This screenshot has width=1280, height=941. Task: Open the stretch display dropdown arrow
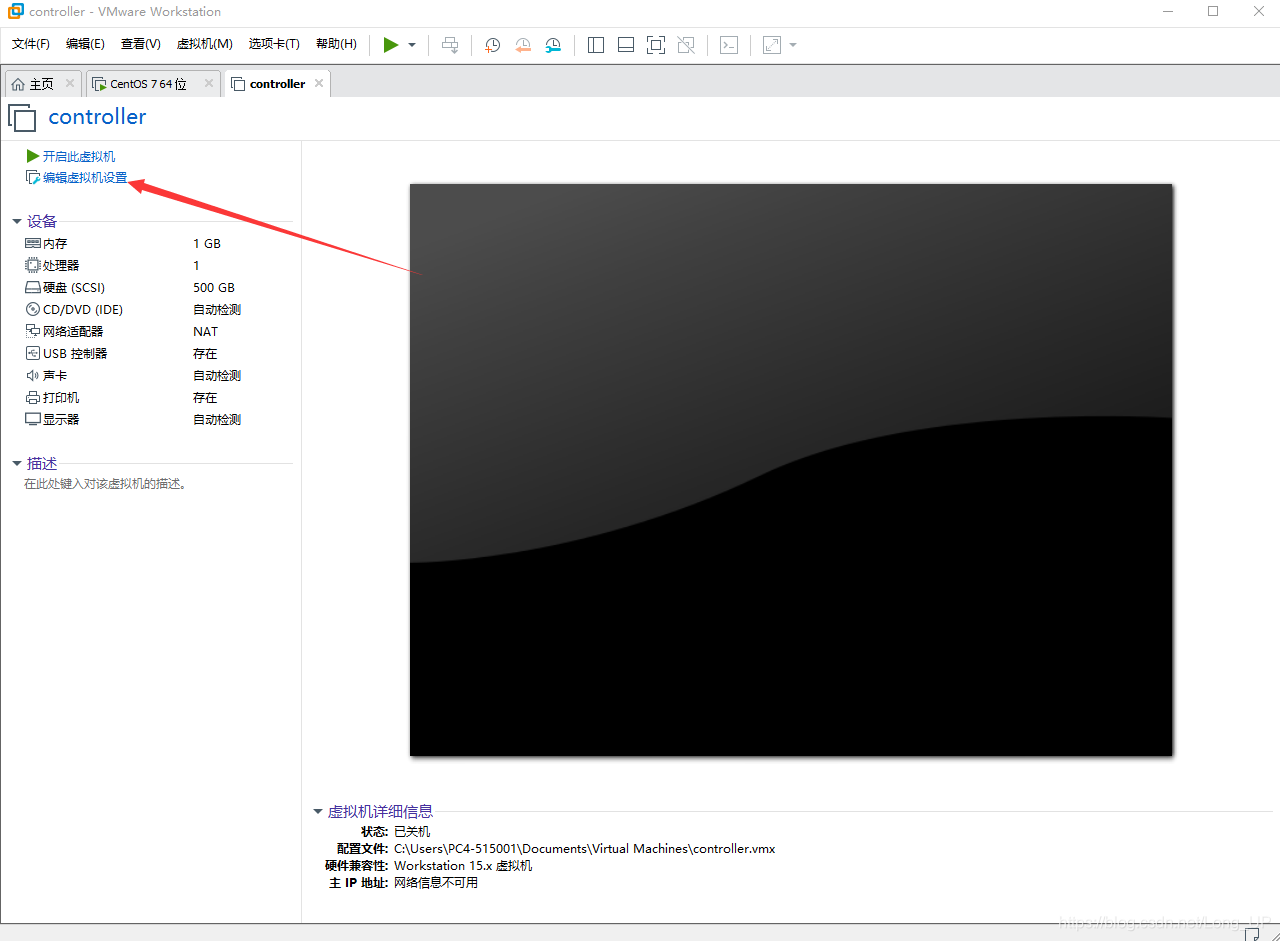point(793,45)
